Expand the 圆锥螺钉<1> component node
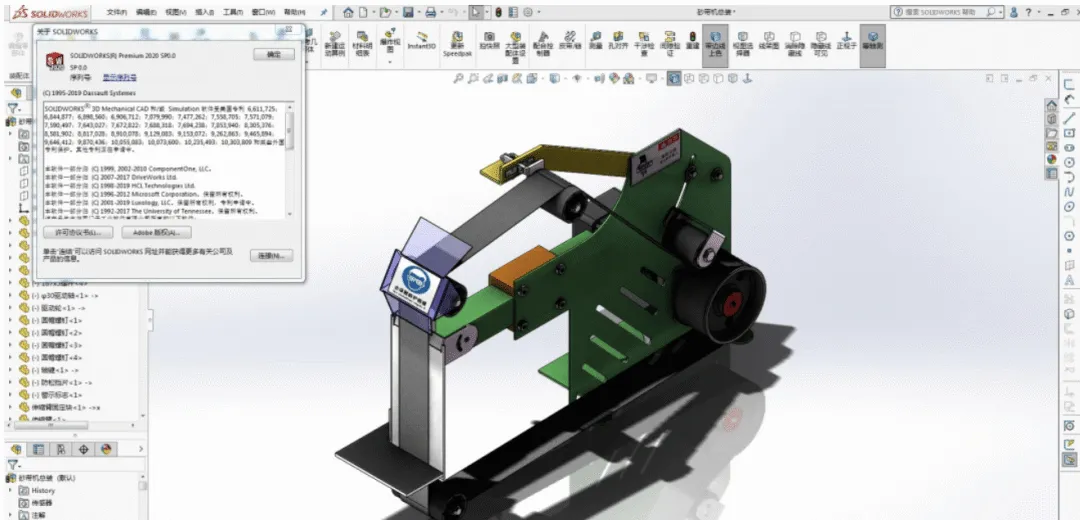The image size is (1080, 520). (x=10, y=320)
